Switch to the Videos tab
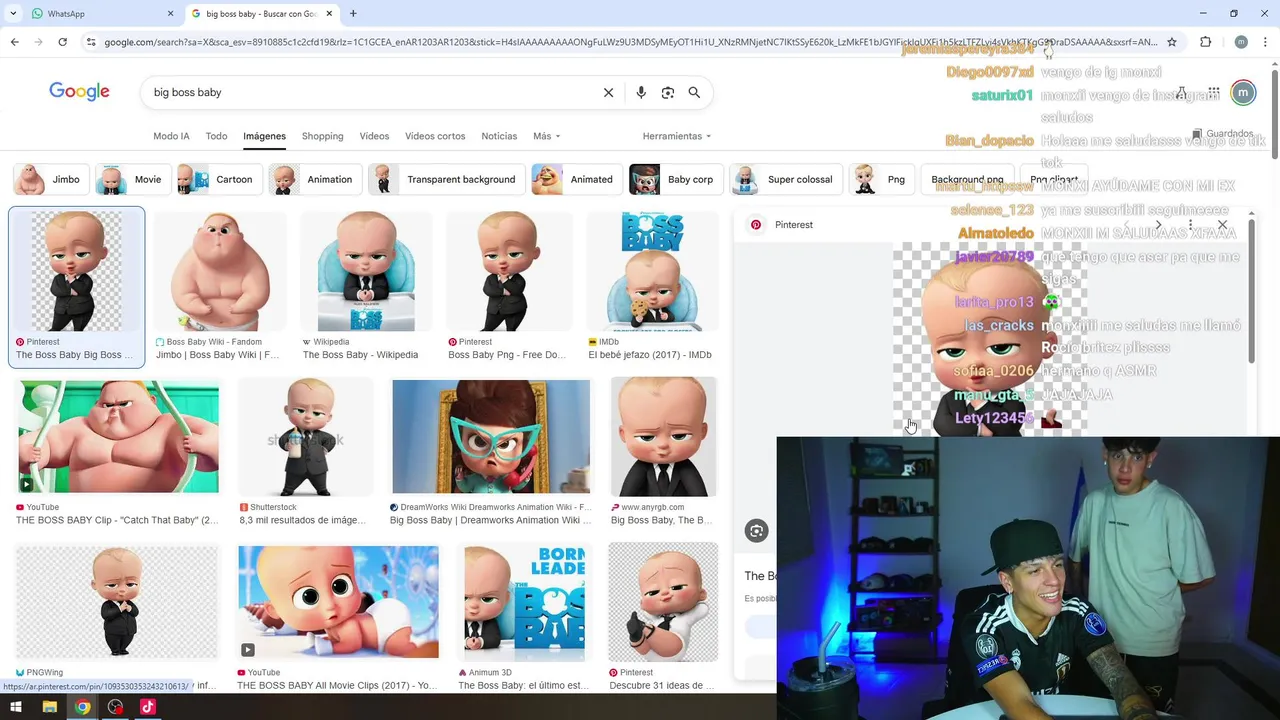This screenshot has width=1280, height=720. coord(374,136)
